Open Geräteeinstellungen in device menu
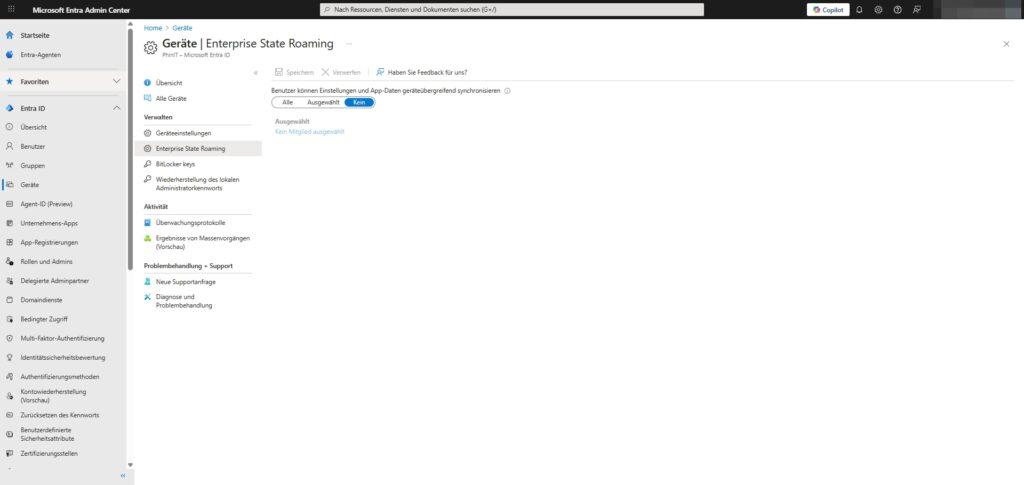1024x485 pixels. coord(183,133)
